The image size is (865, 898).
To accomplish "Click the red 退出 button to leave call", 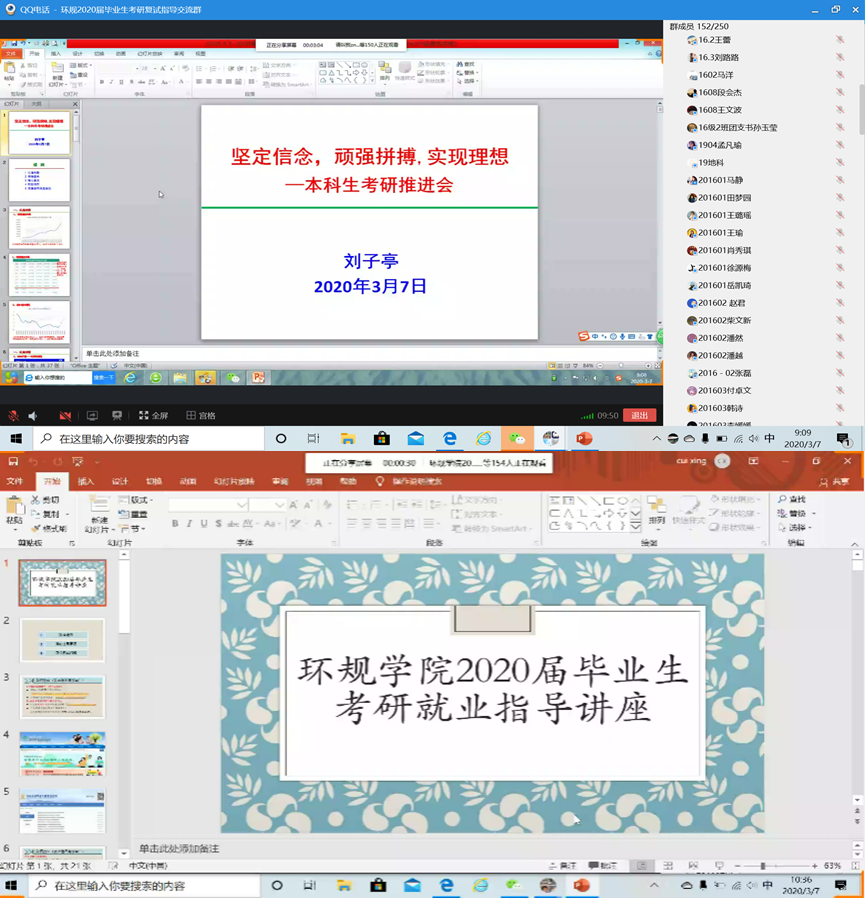I will (x=638, y=416).
